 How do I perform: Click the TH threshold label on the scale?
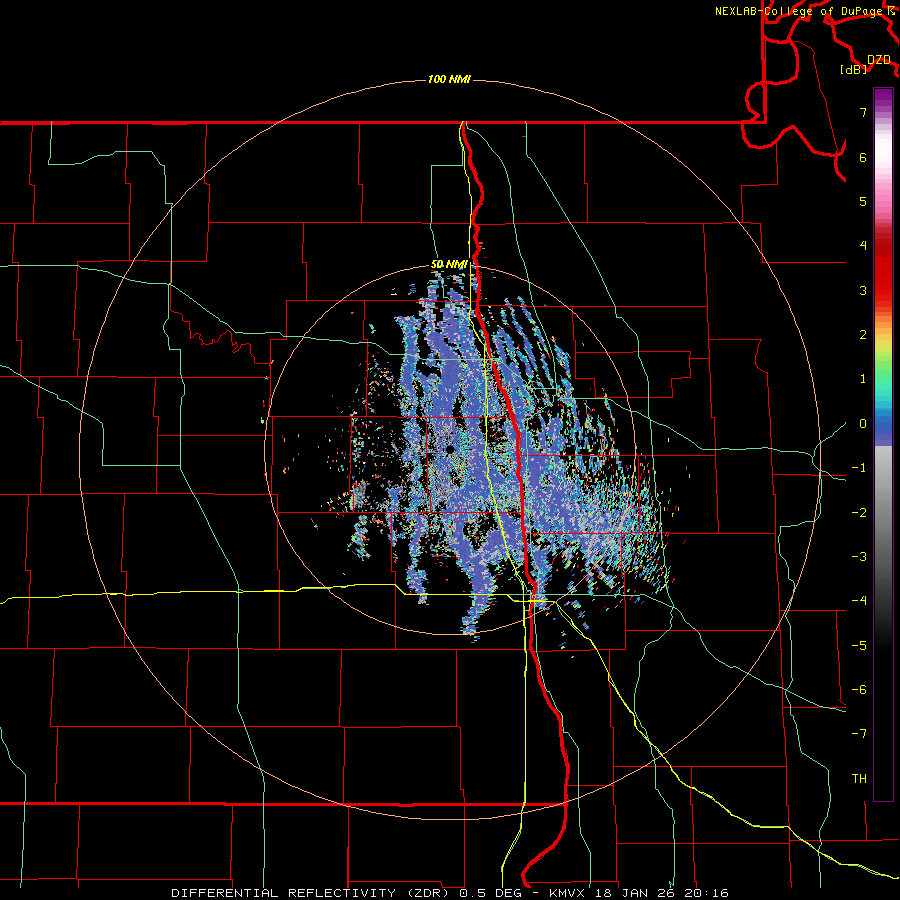tap(859, 779)
